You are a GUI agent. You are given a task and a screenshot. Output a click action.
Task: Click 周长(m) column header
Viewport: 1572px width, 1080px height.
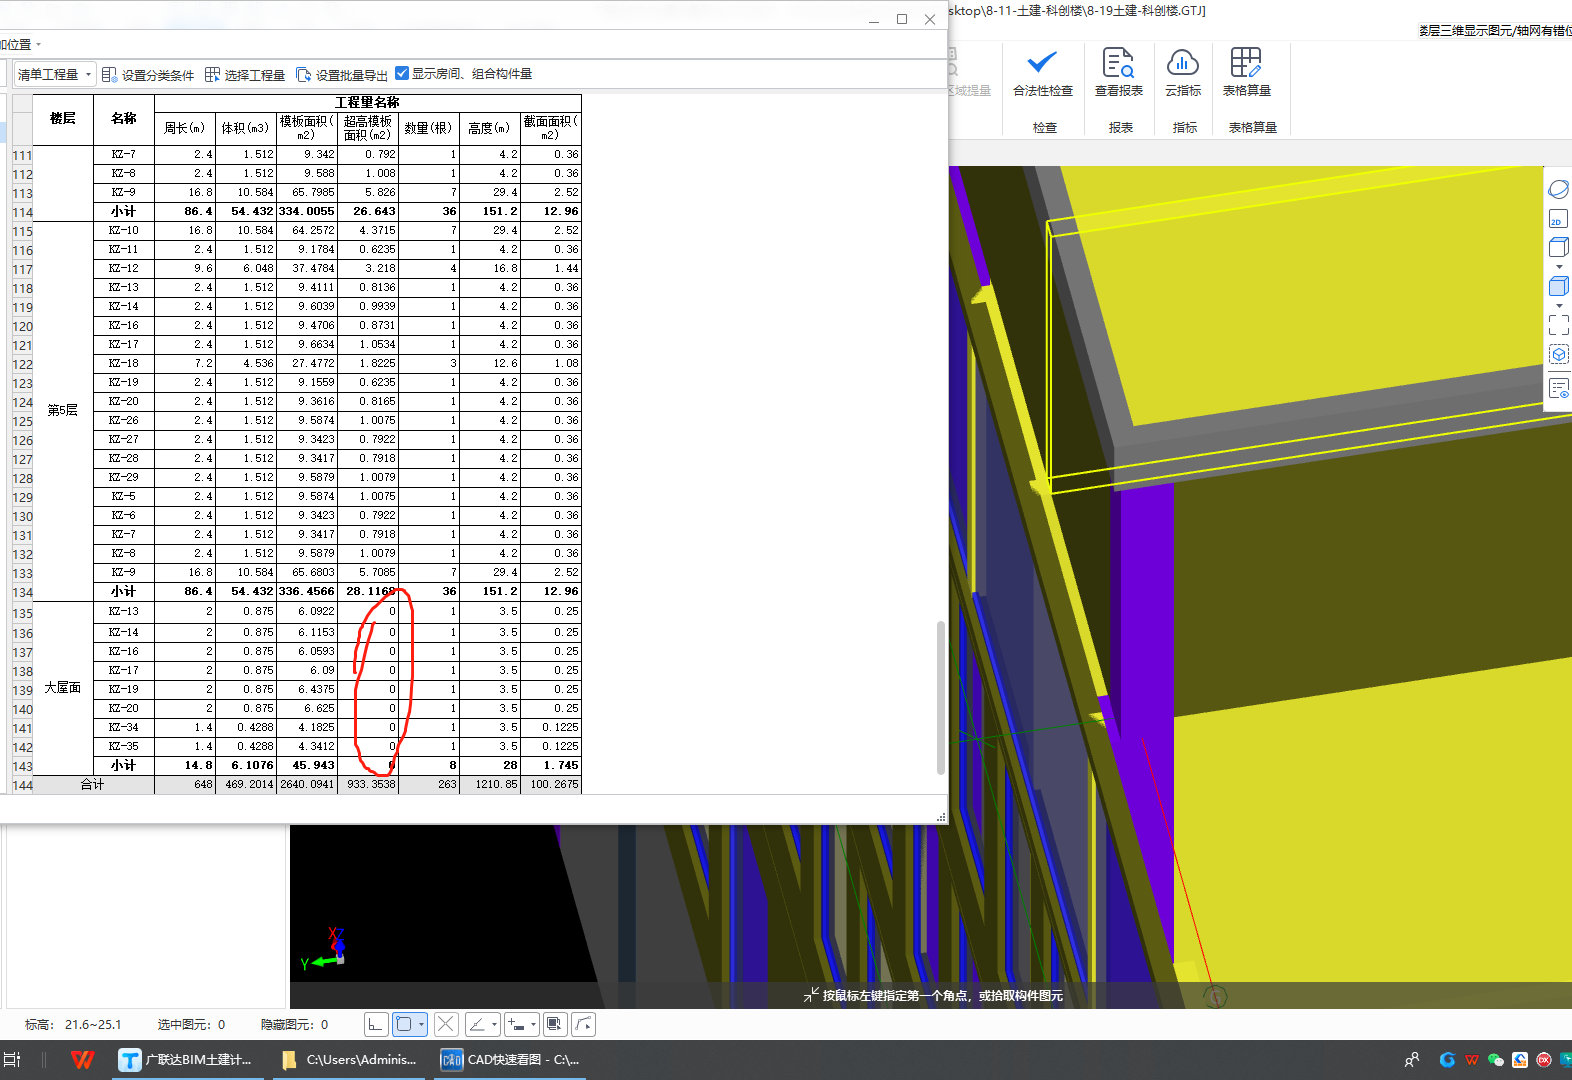coord(184,128)
